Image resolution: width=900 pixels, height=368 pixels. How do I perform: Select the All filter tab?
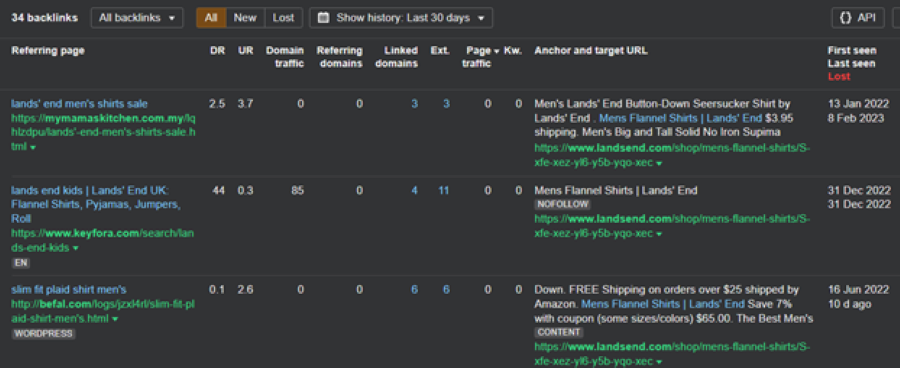[211, 18]
